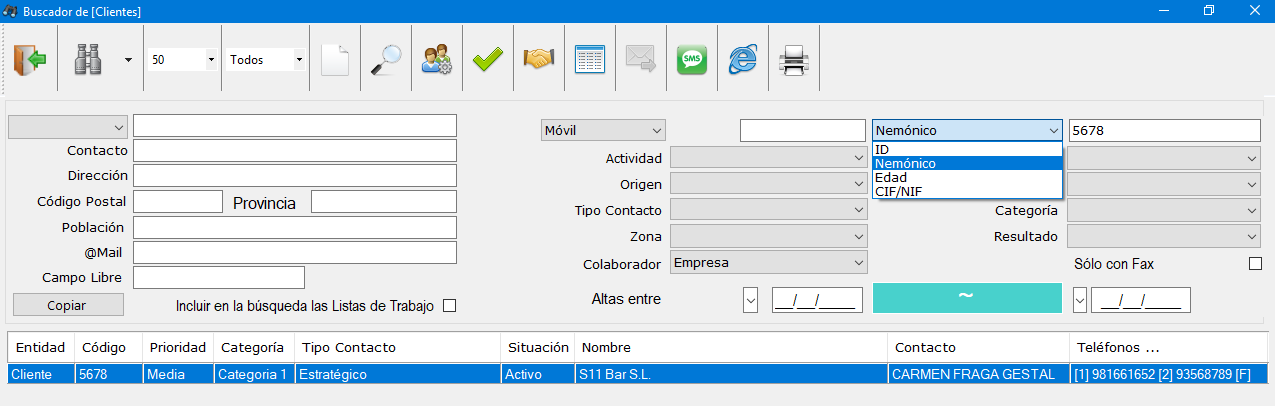Open the unlabeled name-type dropdown above Contacto
The image size is (1275, 406).
tap(68, 127)
